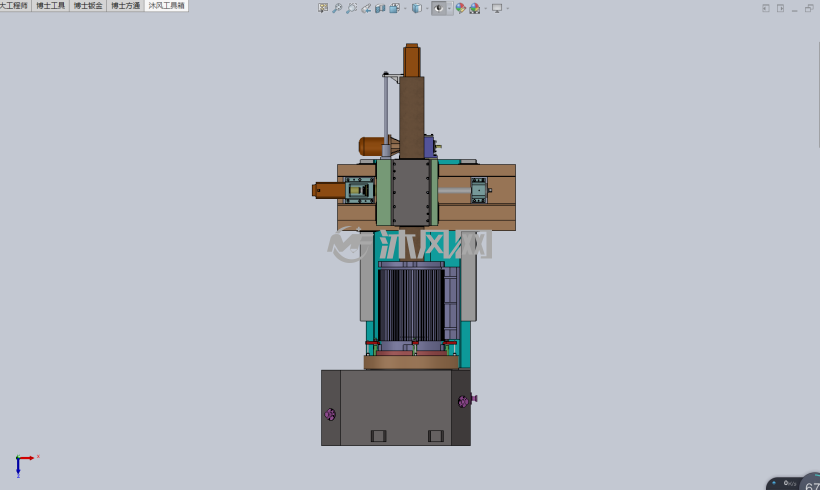The width and height of the screenshot is (820, 490).
Task: Click the large gray base block of the model
Action: point(395,408)
